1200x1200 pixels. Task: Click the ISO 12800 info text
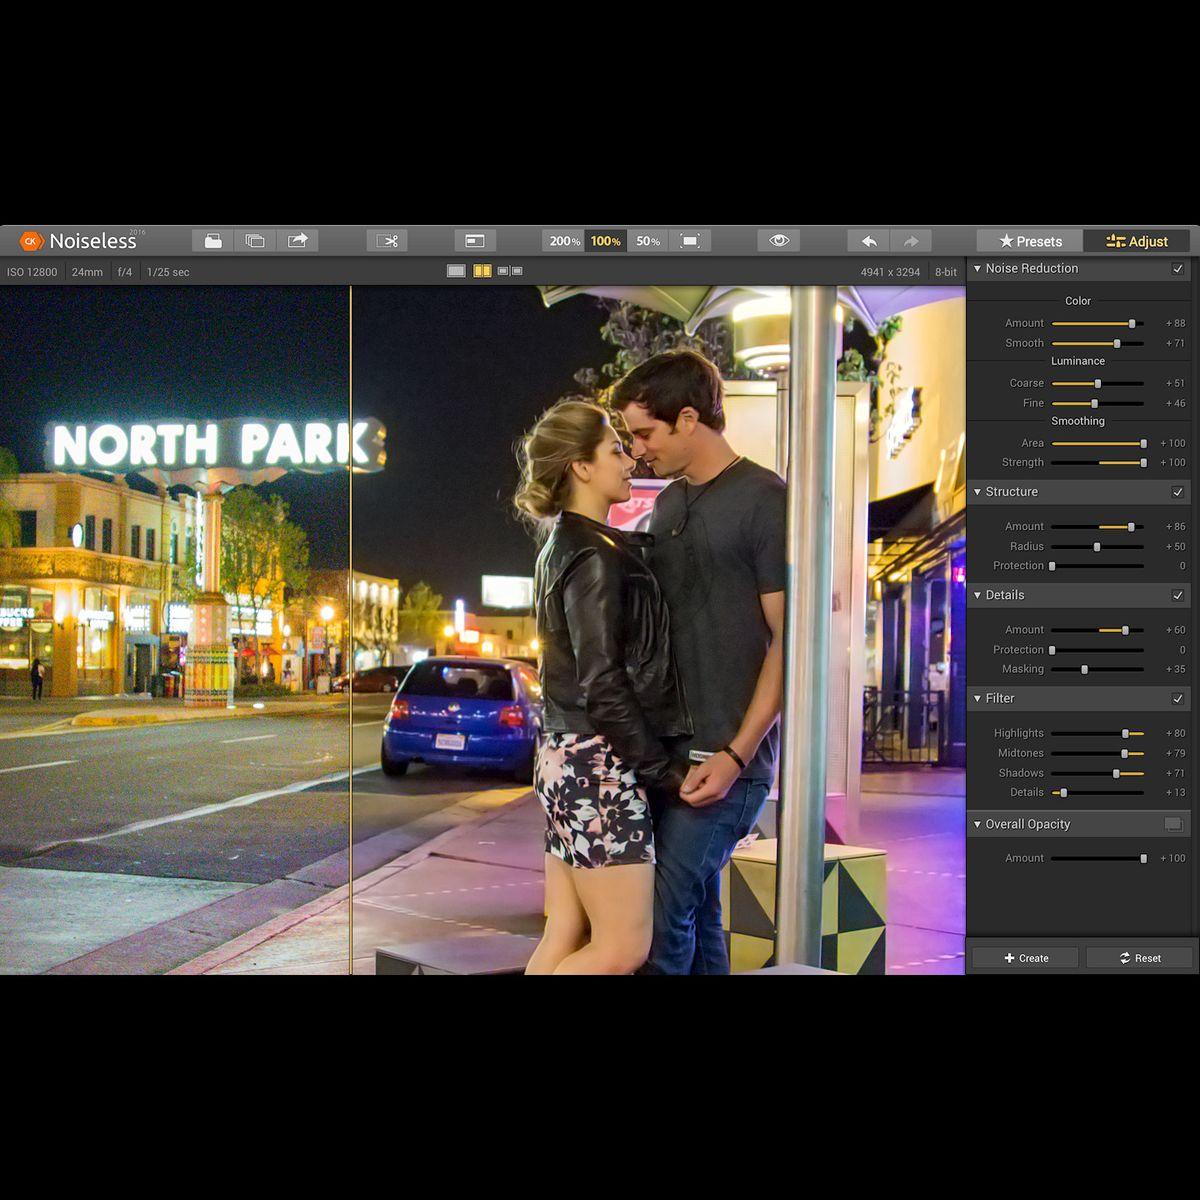click(x=32, y=272)
